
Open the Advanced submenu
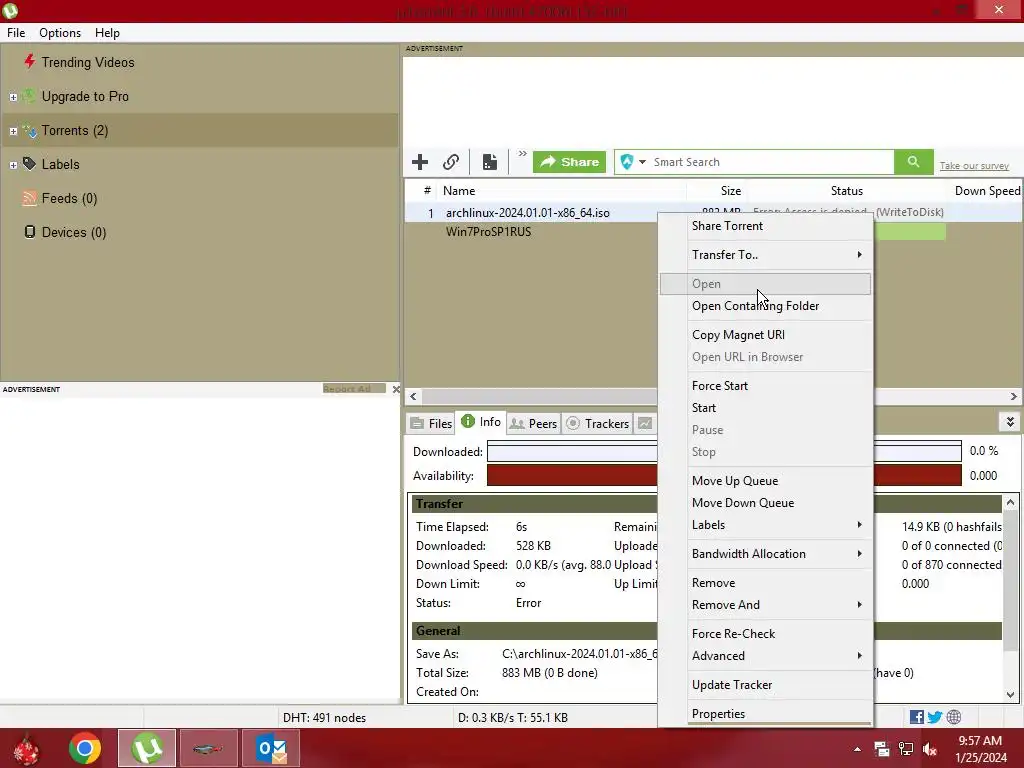[x=765, y=656]
